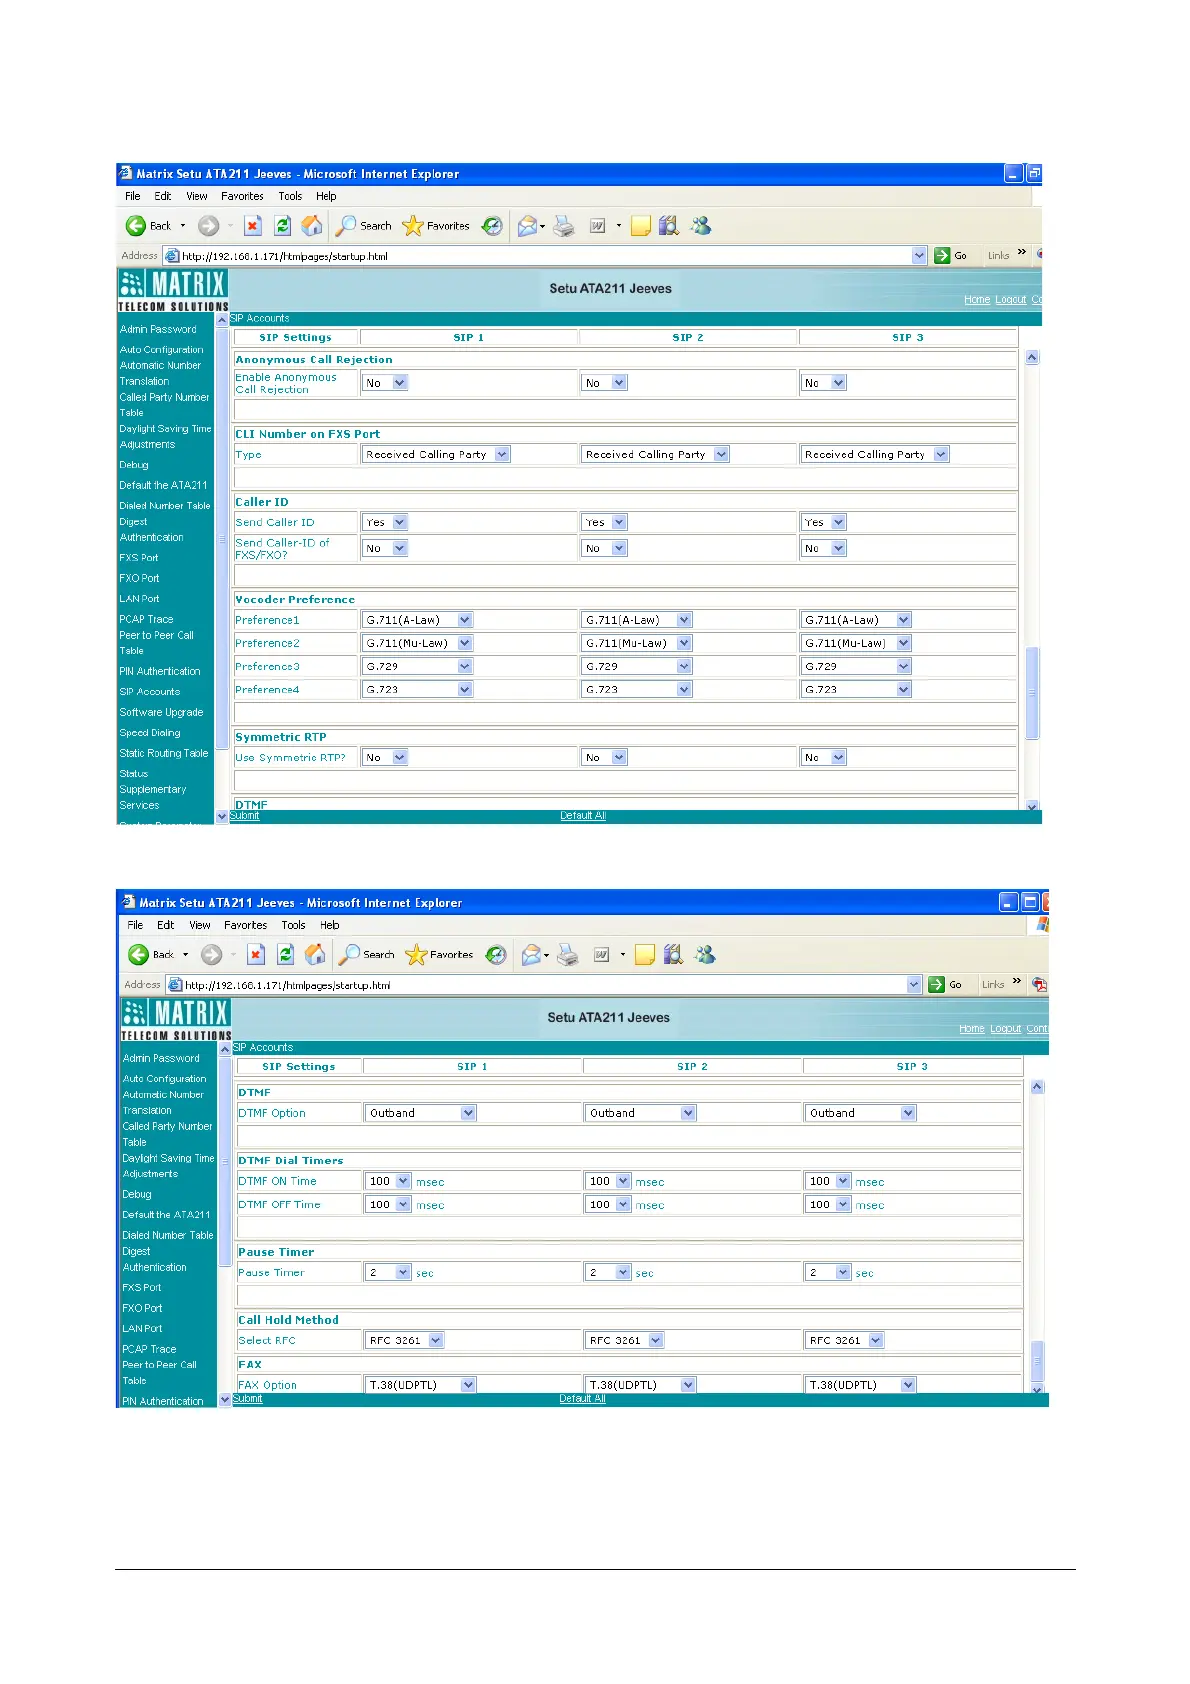
Task: Click the address bar in the upper window
Action: tap(546, 256)
